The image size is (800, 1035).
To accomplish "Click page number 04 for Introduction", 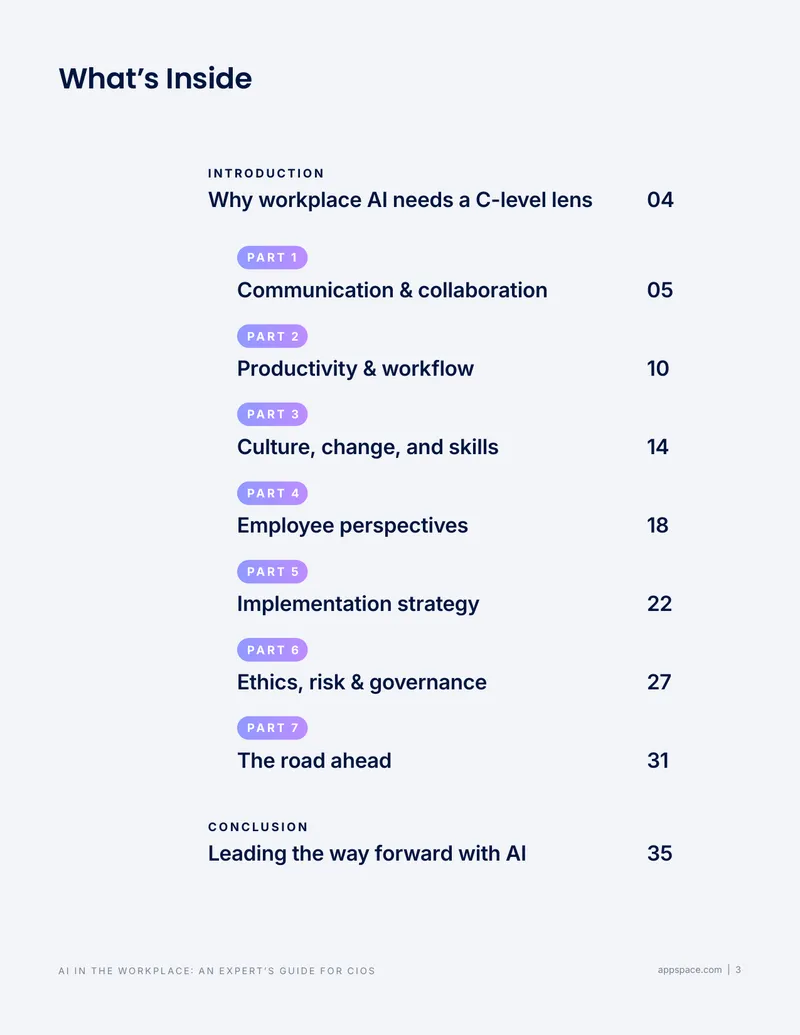I will 660,200.
